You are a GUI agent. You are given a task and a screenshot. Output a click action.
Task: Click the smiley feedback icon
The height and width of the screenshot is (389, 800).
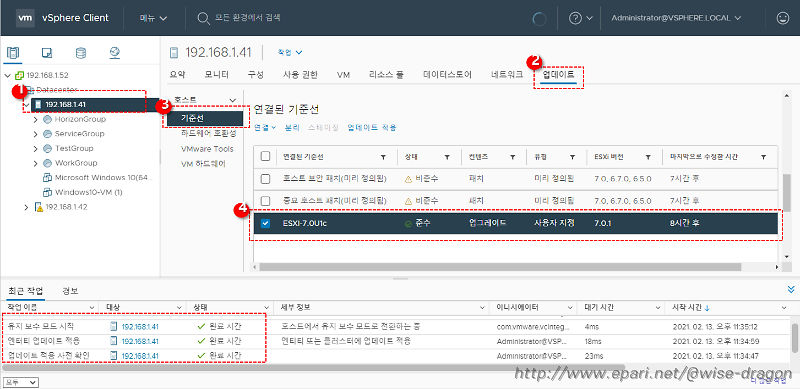[782, 18]
